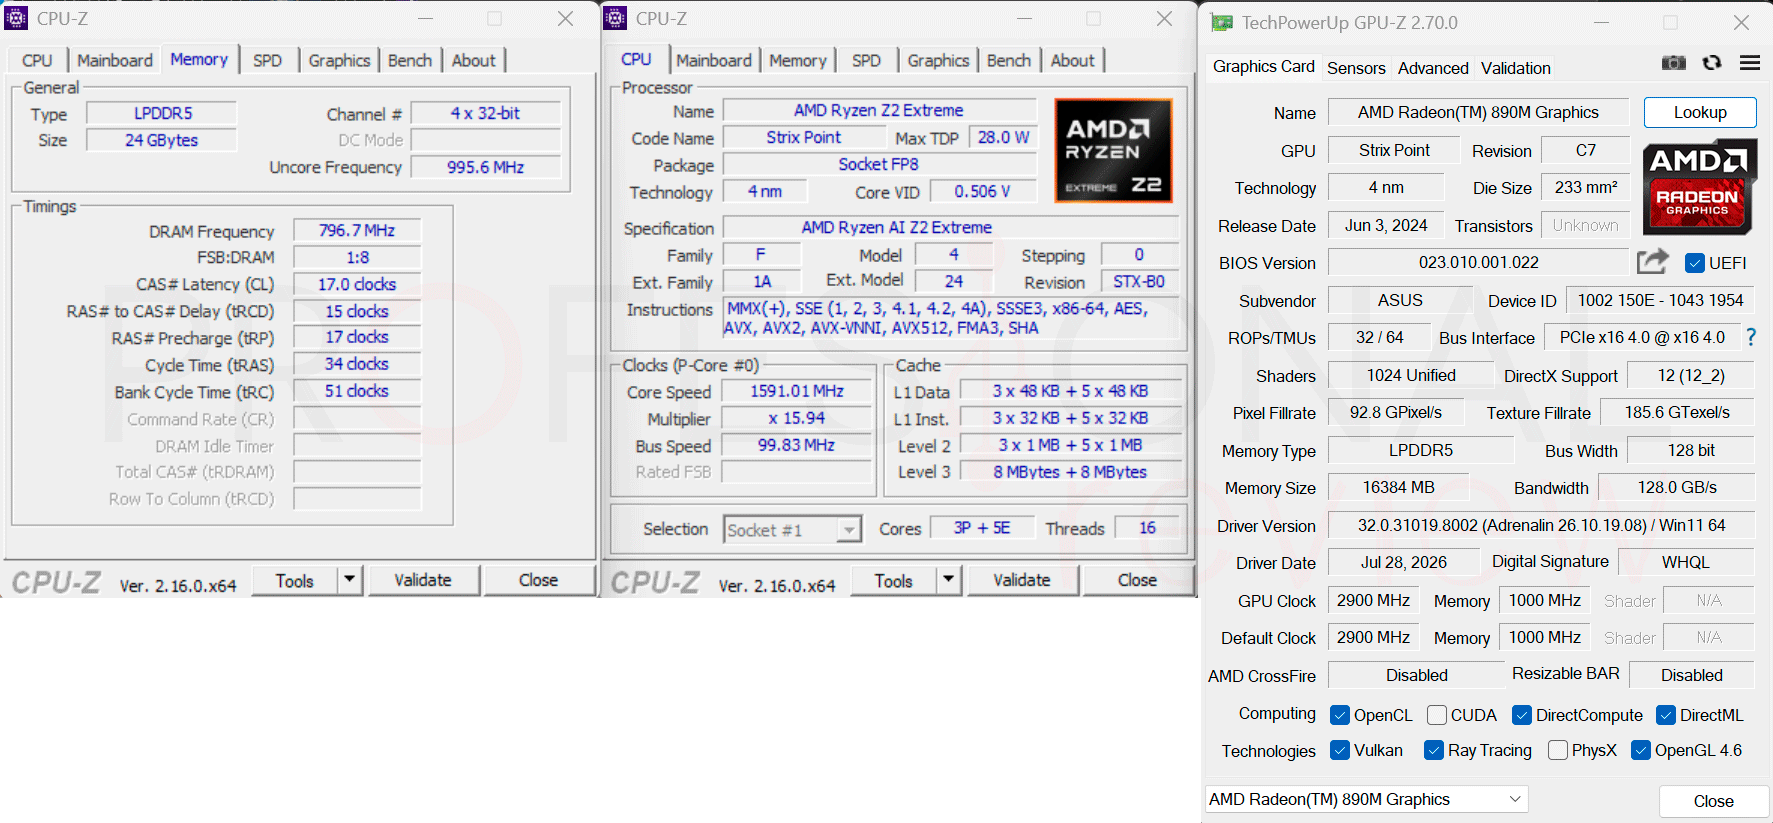
Task: Click the Close button in GPU-Z
Action: pyautogui.click(x=1714, y=801)
